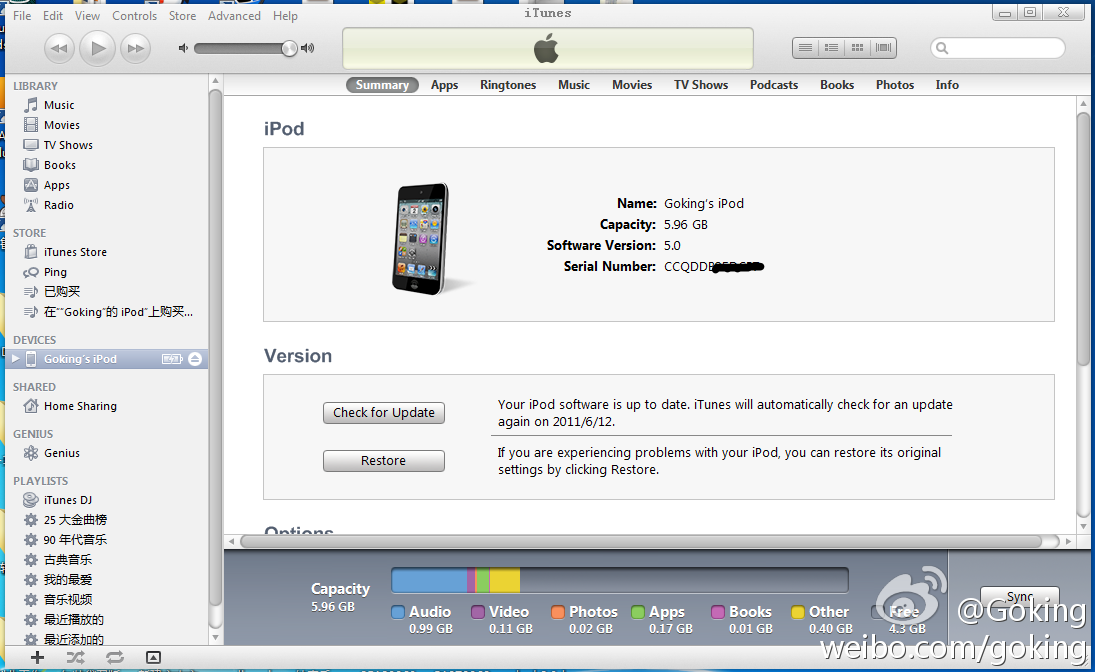Click the blue Audio legend swatch
The width and height of the screenshot is (1095, 672).
[398, 612]
